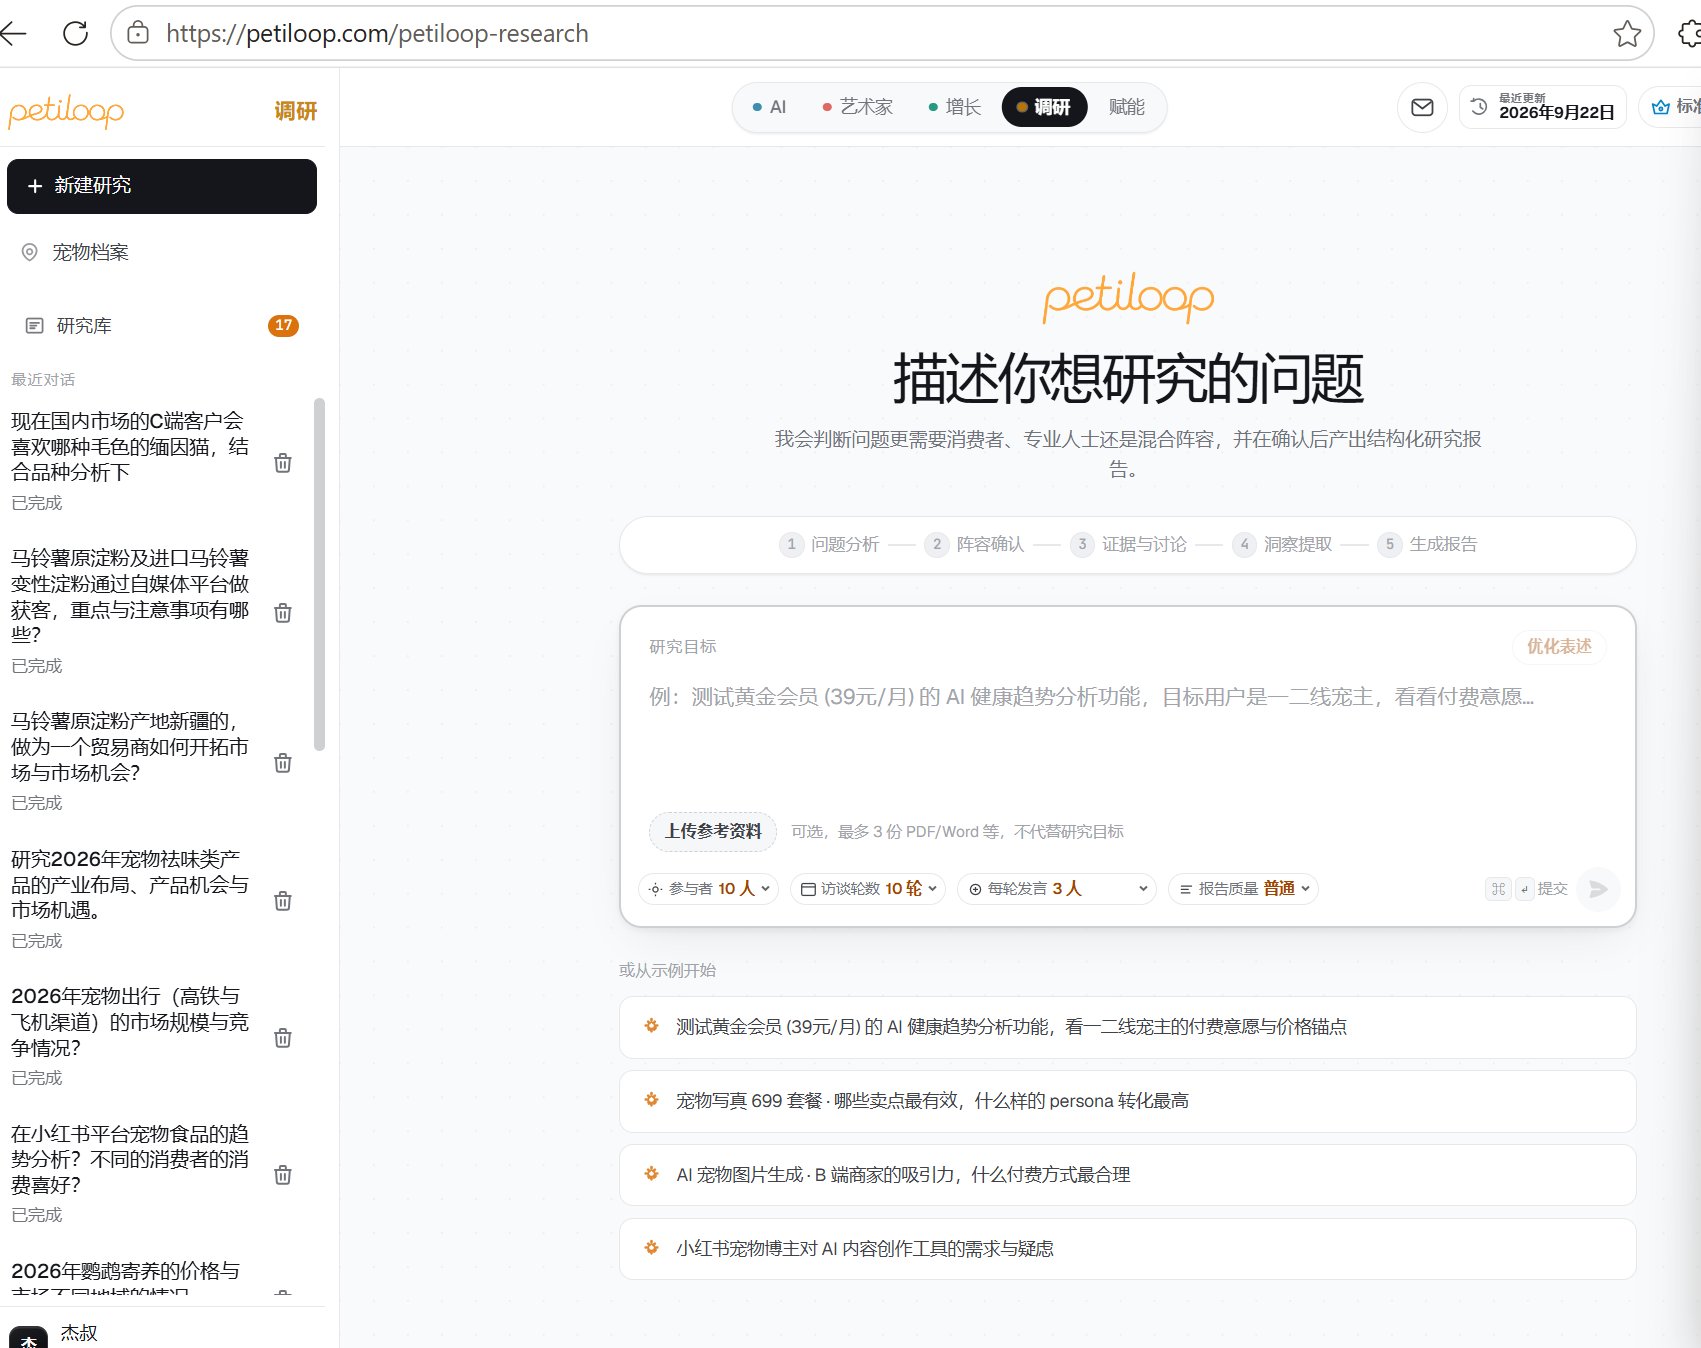1701x1348 pixels.
Task: Switch to the AI tab
Action: 769,107
